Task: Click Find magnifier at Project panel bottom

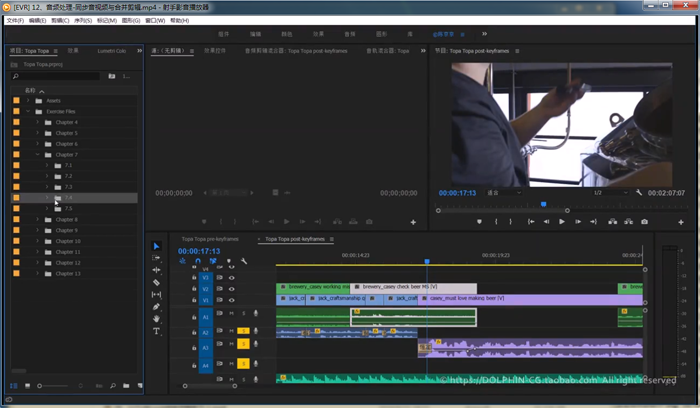Action: pyautogui.click(x=113, y=385)
